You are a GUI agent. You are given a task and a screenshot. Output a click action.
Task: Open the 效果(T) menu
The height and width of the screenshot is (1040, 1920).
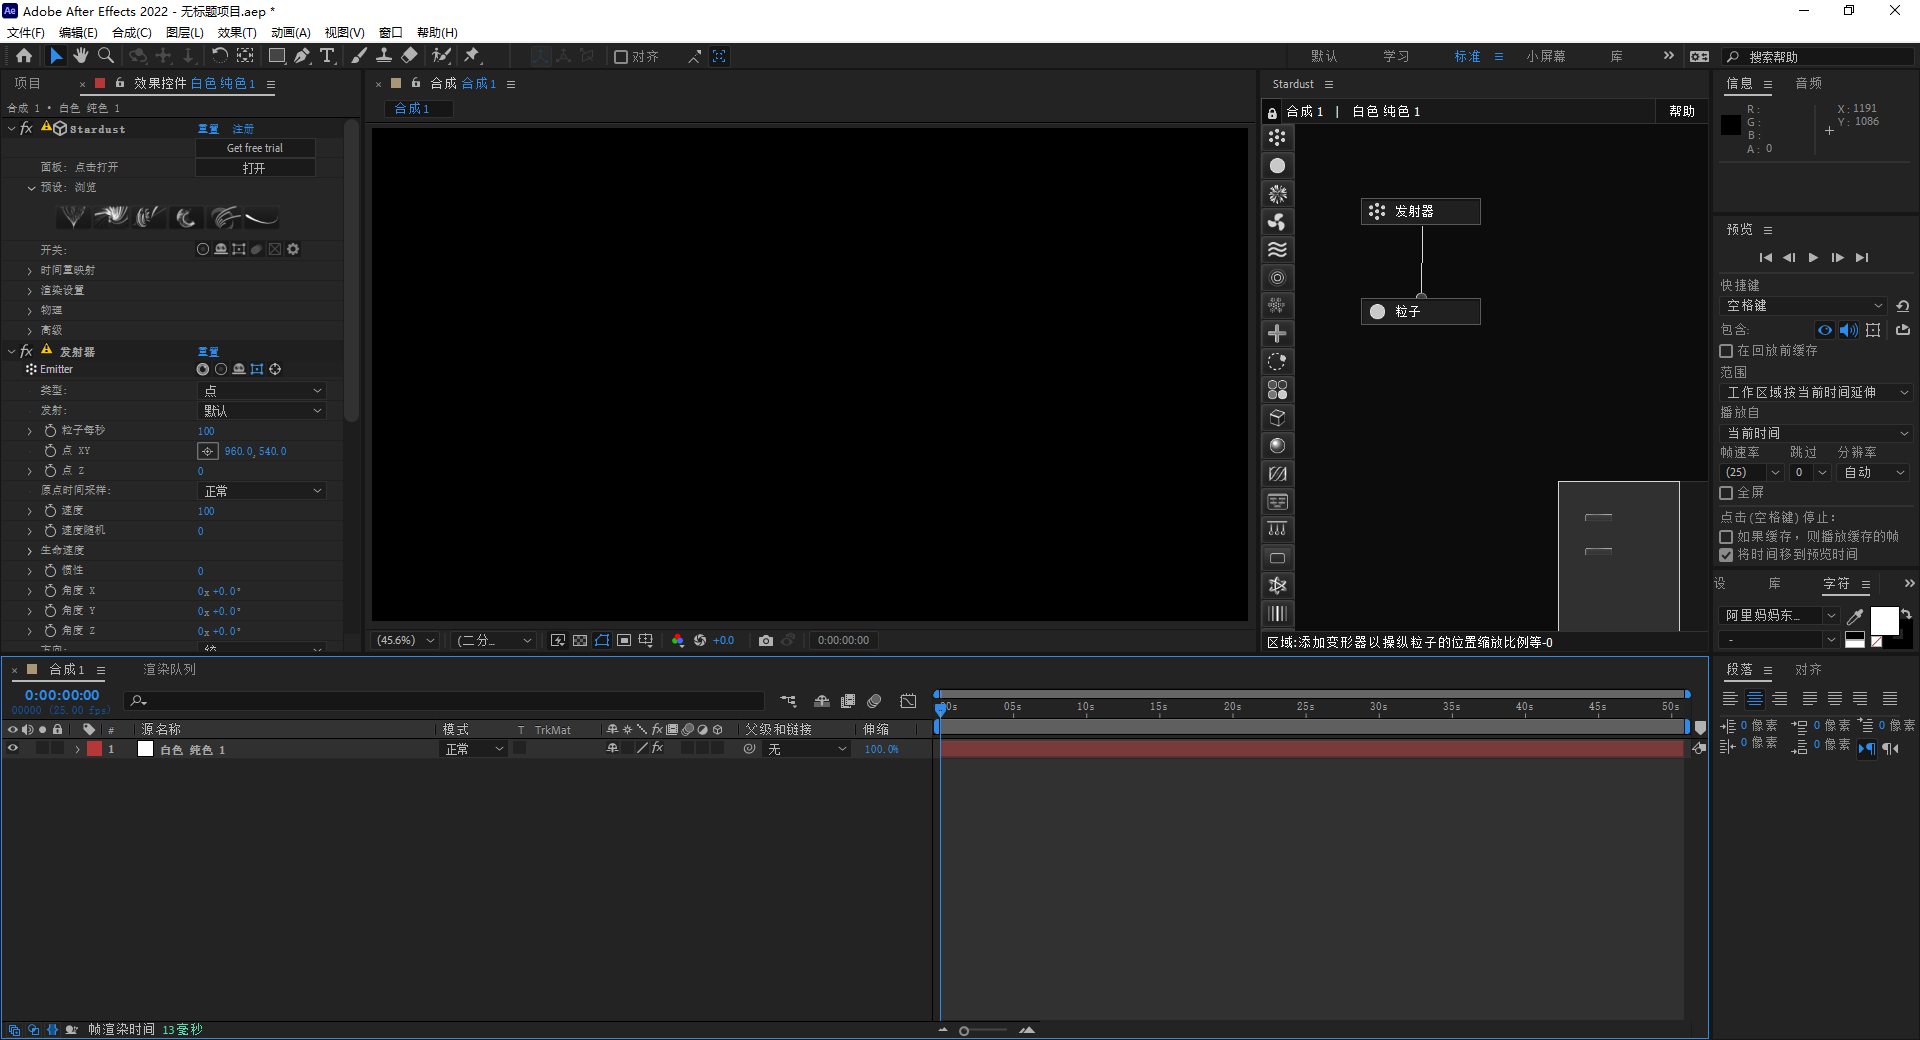point(237,32)
